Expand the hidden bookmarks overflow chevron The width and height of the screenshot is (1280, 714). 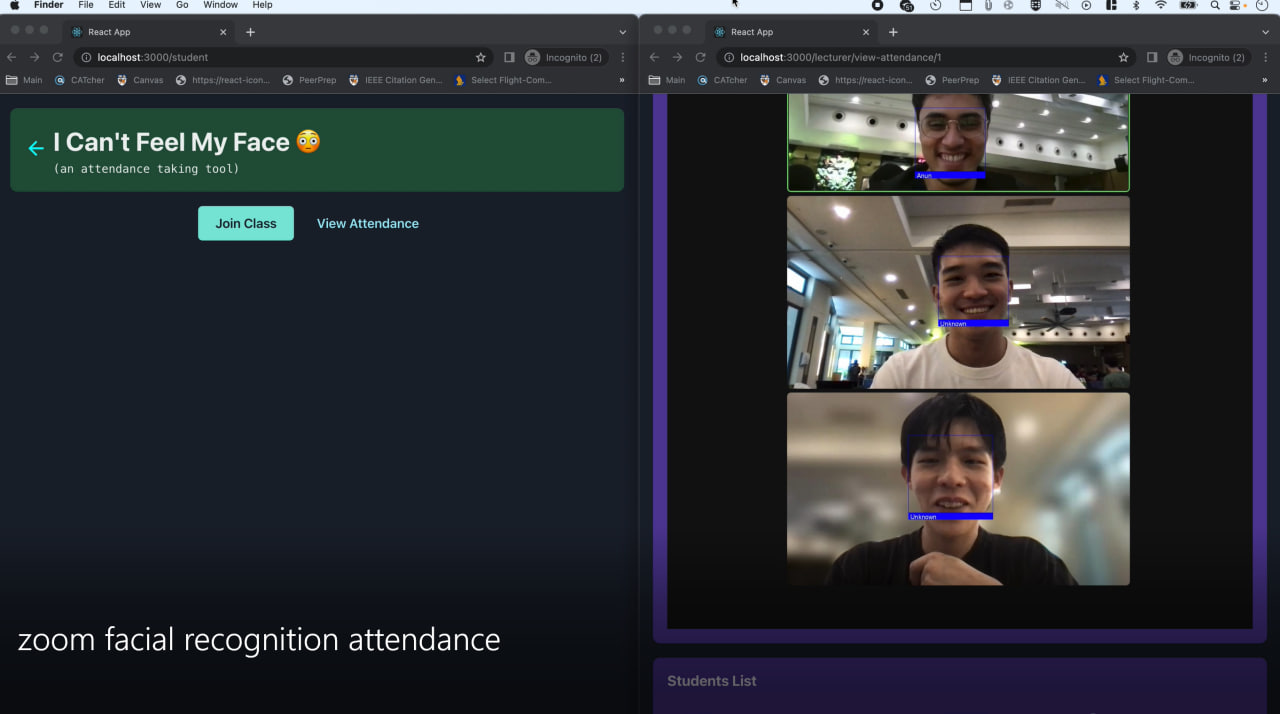click(622, 80)
